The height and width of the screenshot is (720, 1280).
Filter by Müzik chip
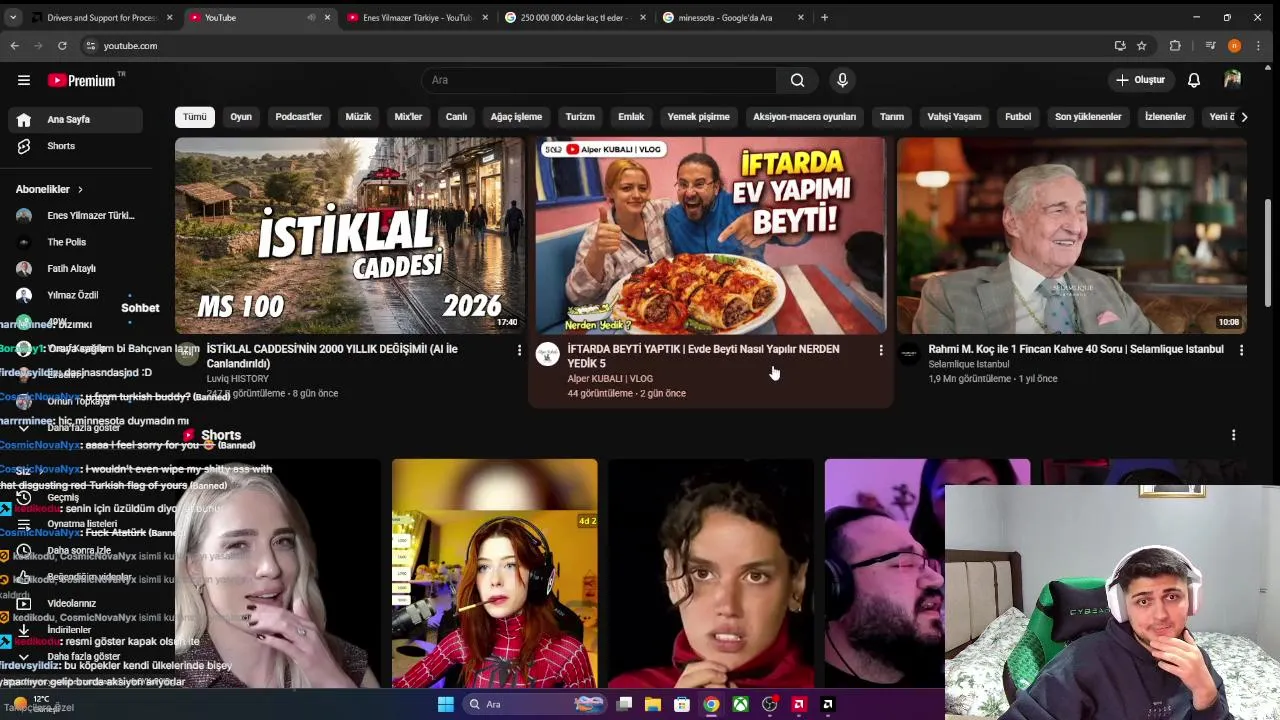(x=358, y=117)
